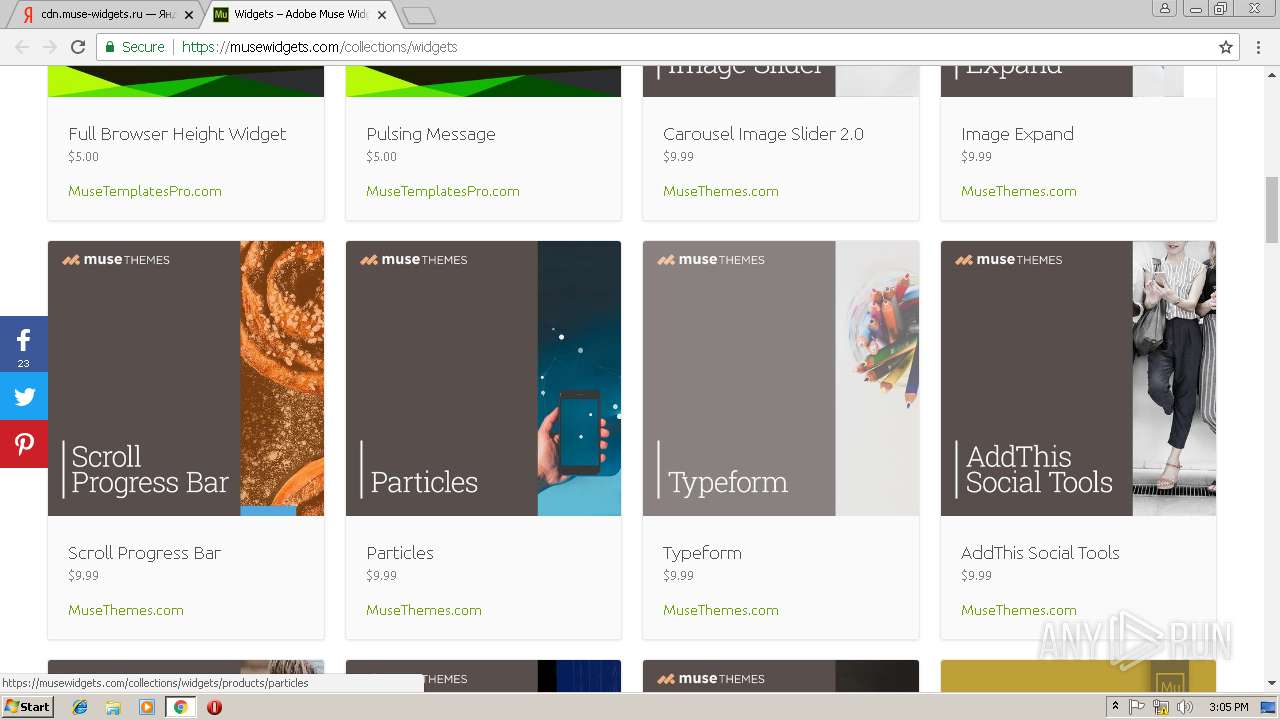This screenshot has width=1280, height=720.
Task: Launch Internet Explorer from taskbar
Action: pyautogui.click(x=80, y=707)
